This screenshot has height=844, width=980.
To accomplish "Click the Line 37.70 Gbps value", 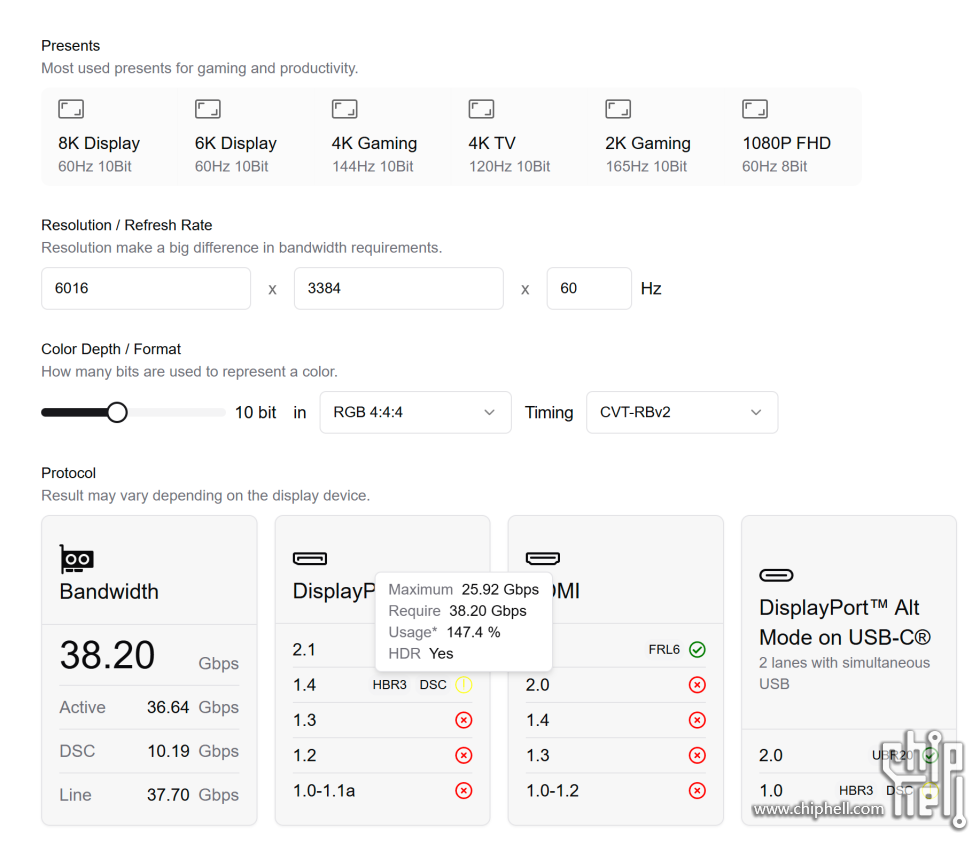I will point(168,795).
